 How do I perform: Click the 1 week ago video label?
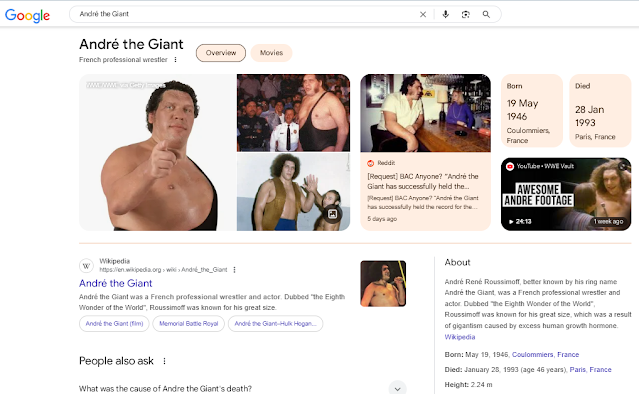click(608, 221)
